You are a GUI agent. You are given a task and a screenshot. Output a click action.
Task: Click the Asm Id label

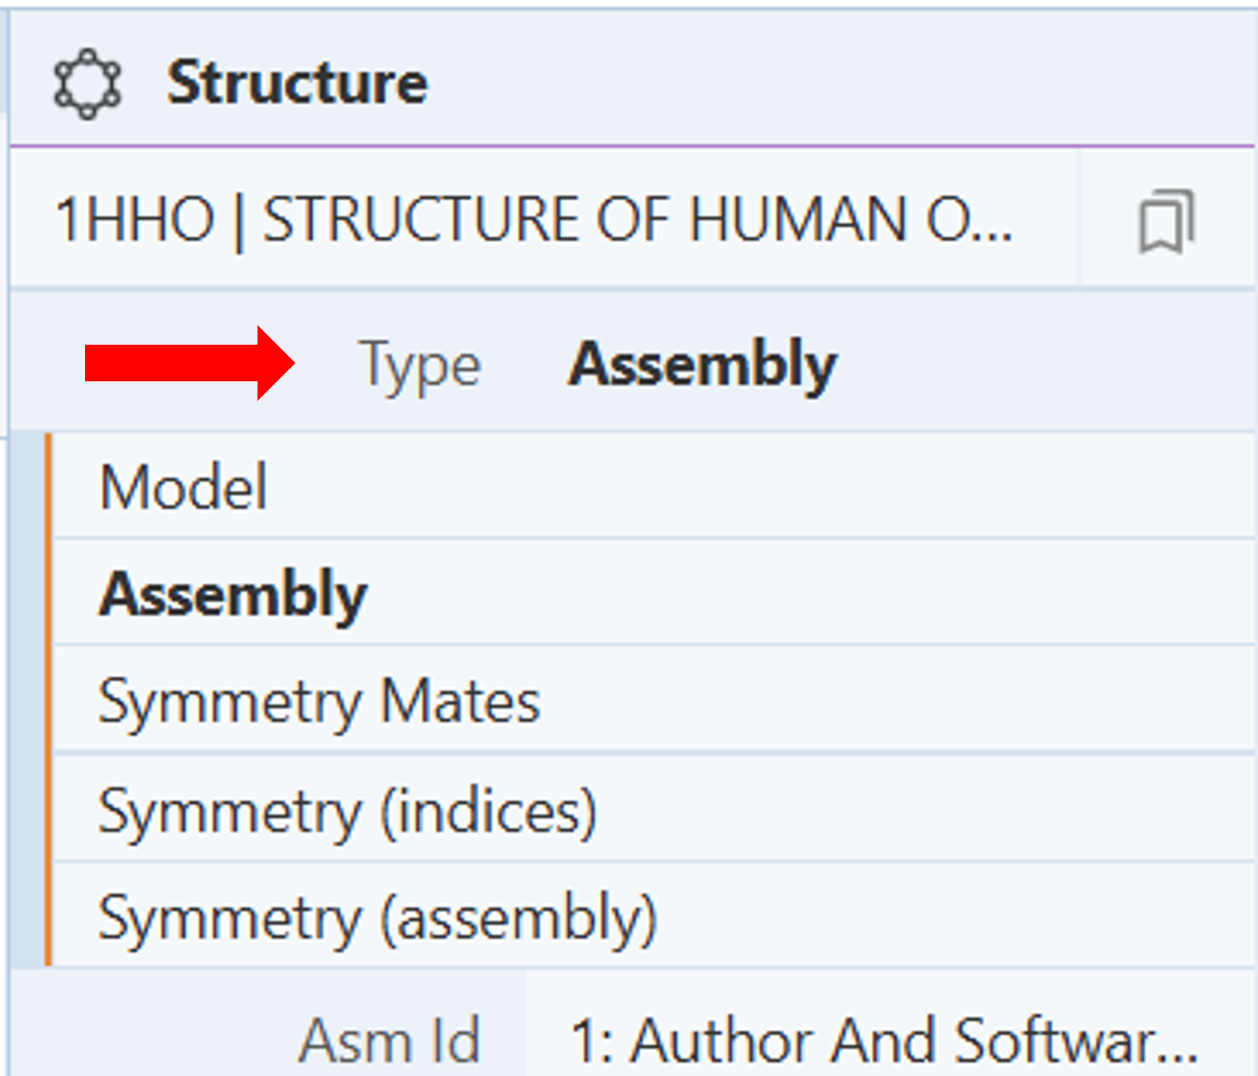click(390, 1041)
